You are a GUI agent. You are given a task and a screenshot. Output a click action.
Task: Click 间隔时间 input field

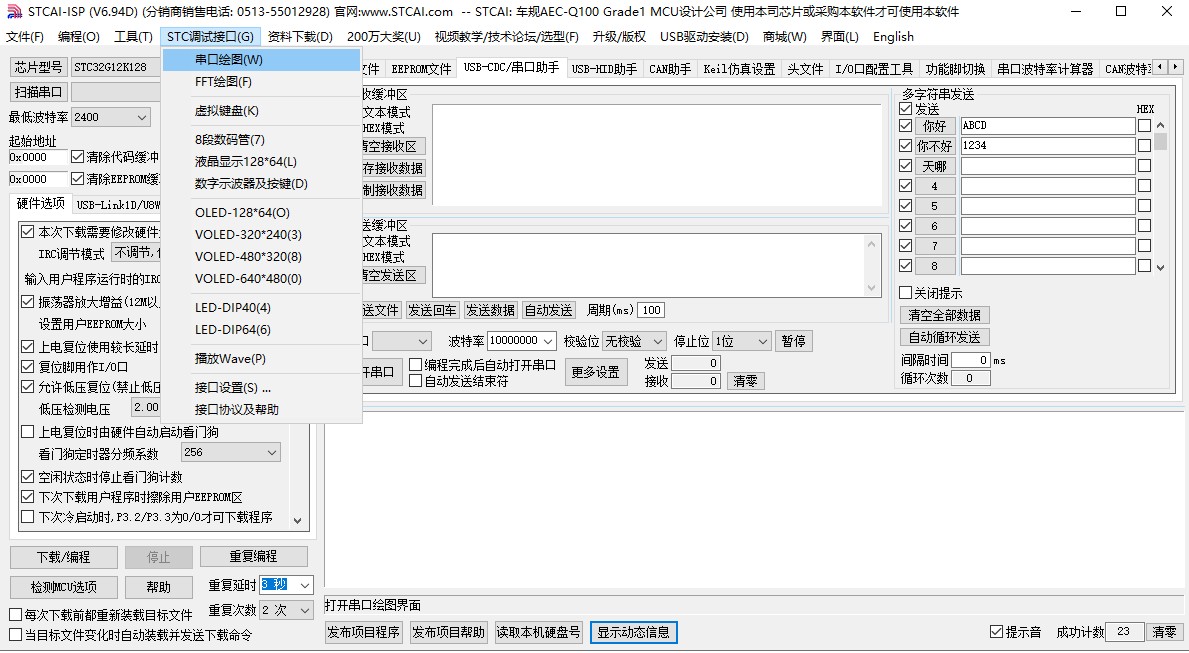tap(971, 360)
